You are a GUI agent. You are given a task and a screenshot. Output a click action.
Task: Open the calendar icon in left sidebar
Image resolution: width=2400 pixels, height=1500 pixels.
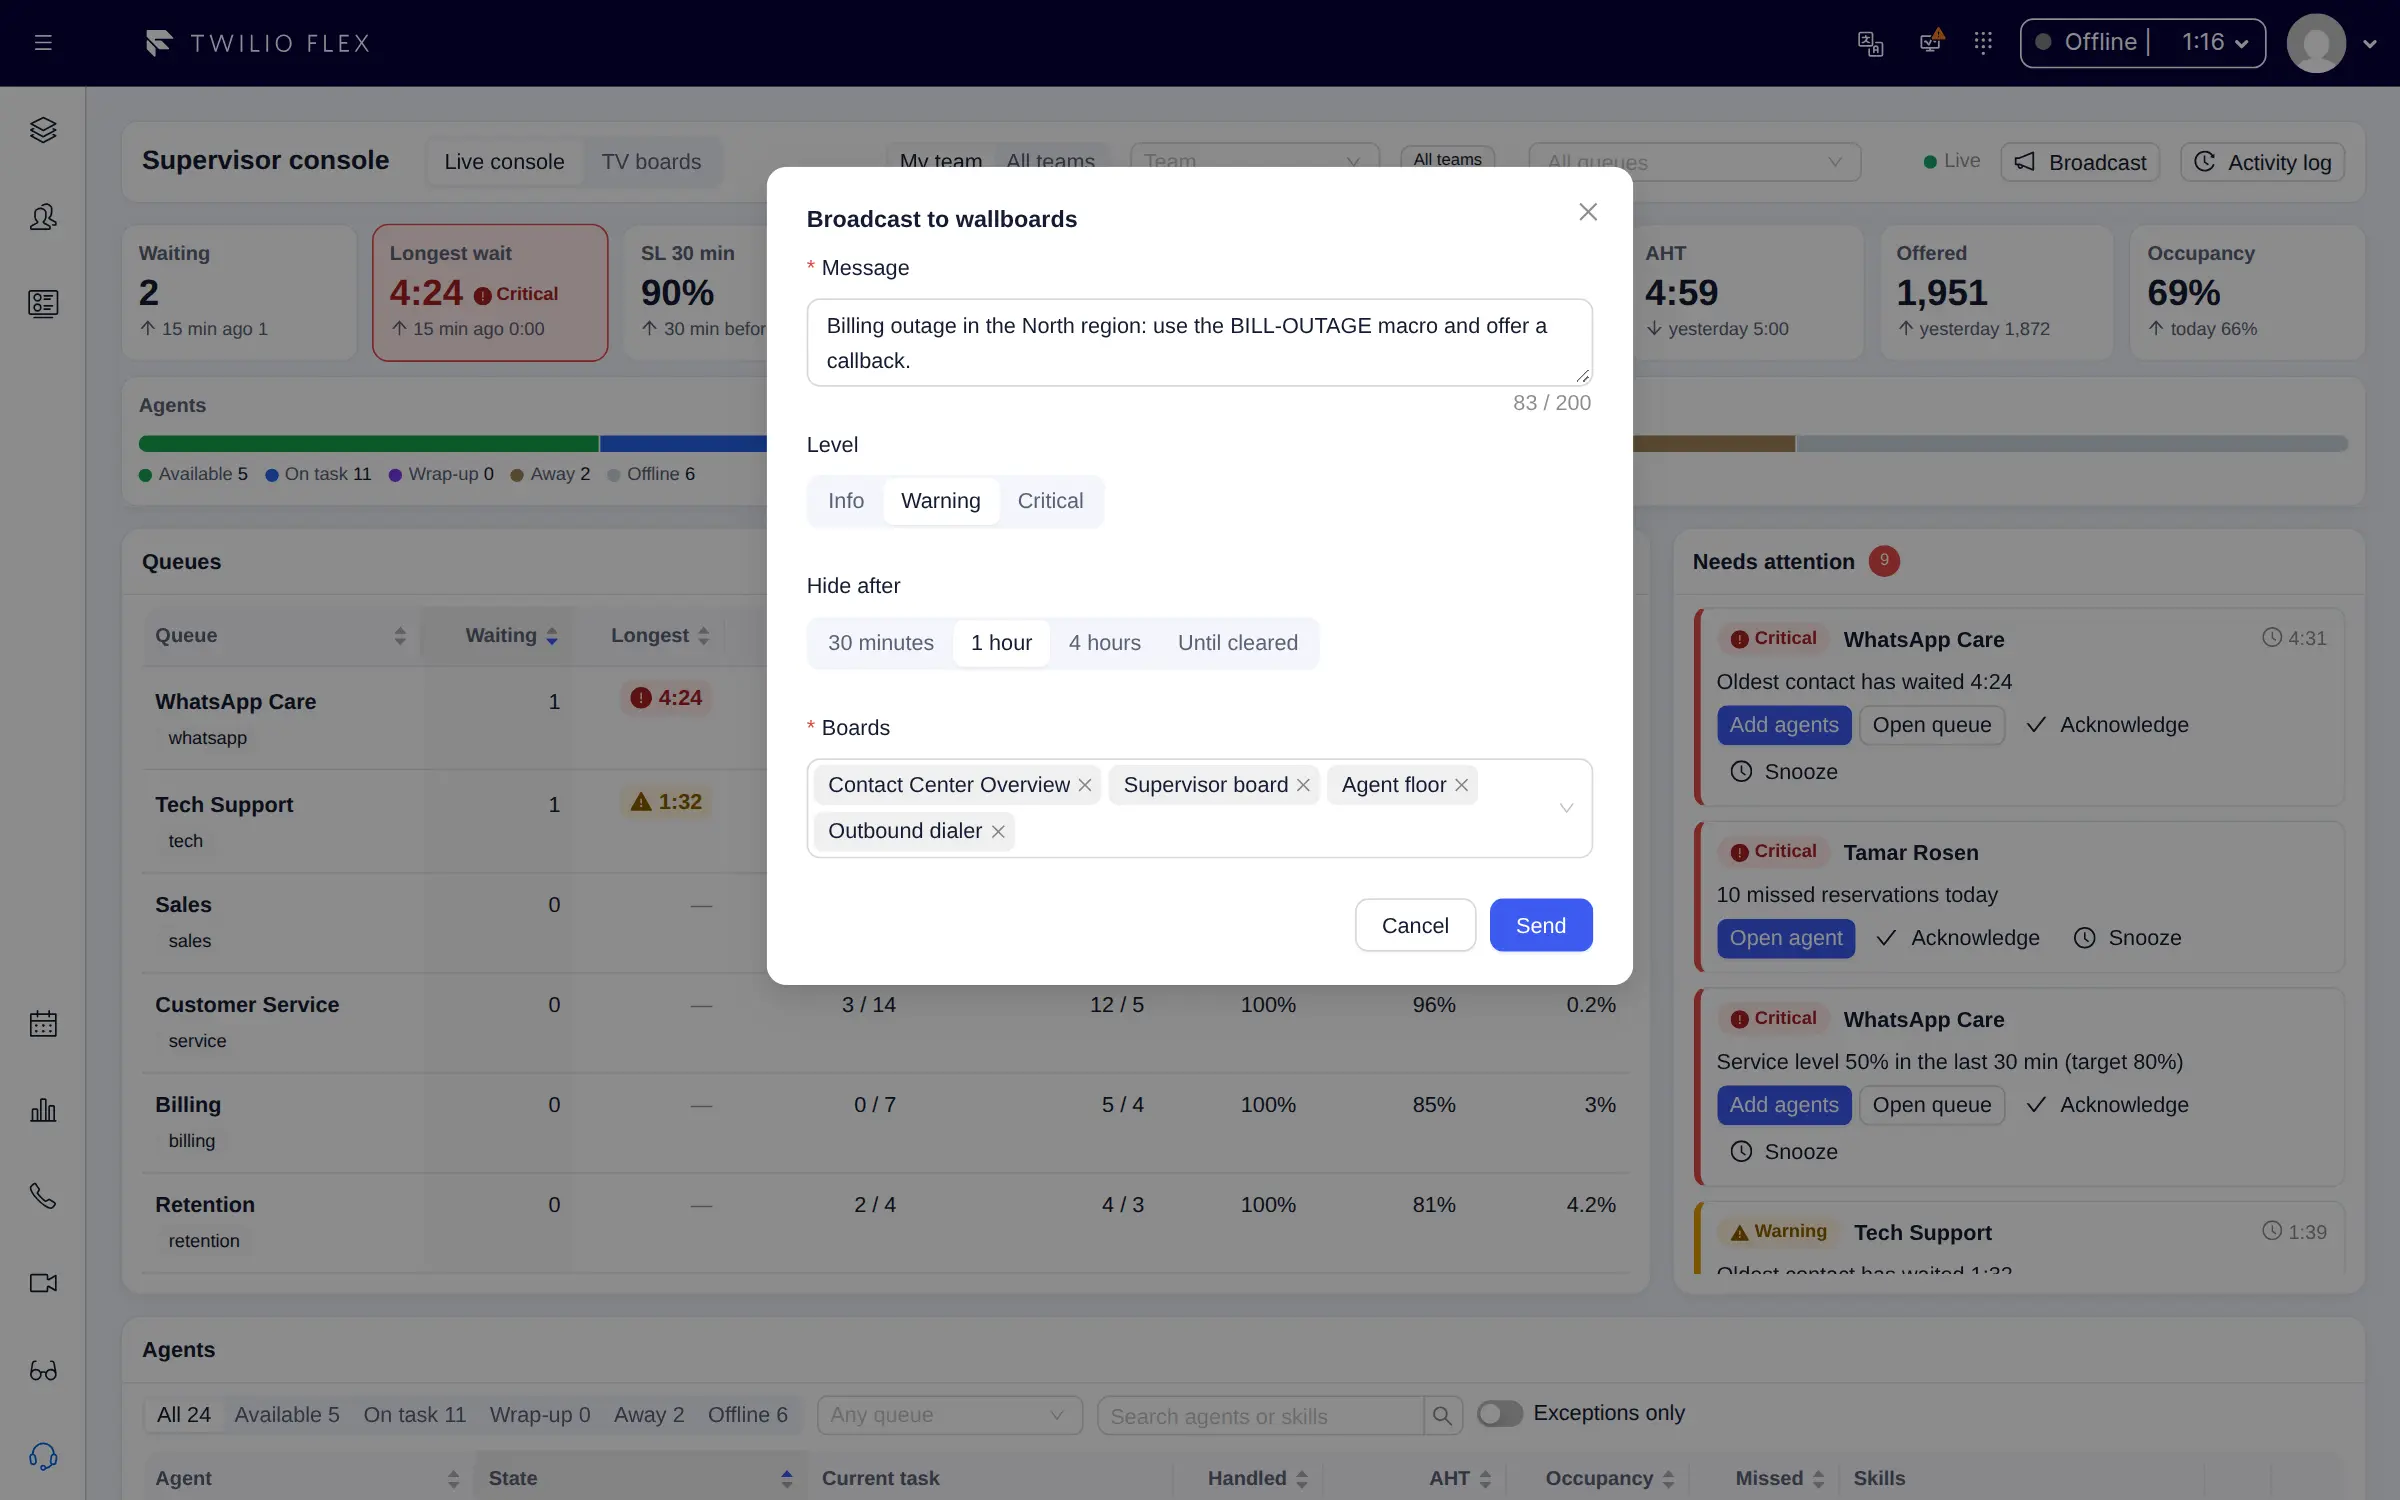click(x=43, y=1024)
